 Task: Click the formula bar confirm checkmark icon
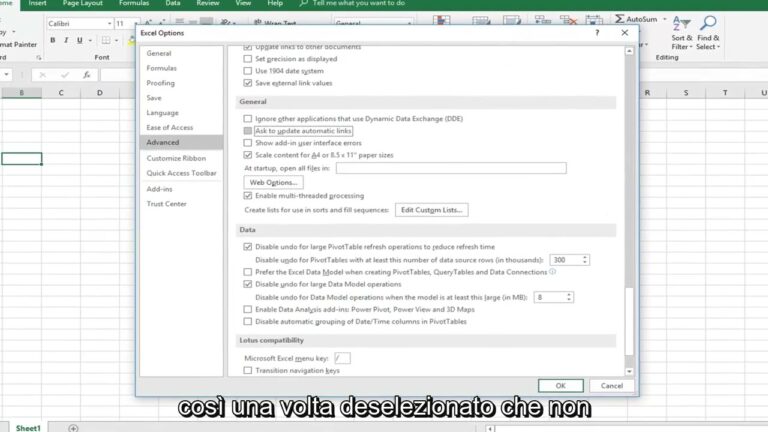[65, 75]
